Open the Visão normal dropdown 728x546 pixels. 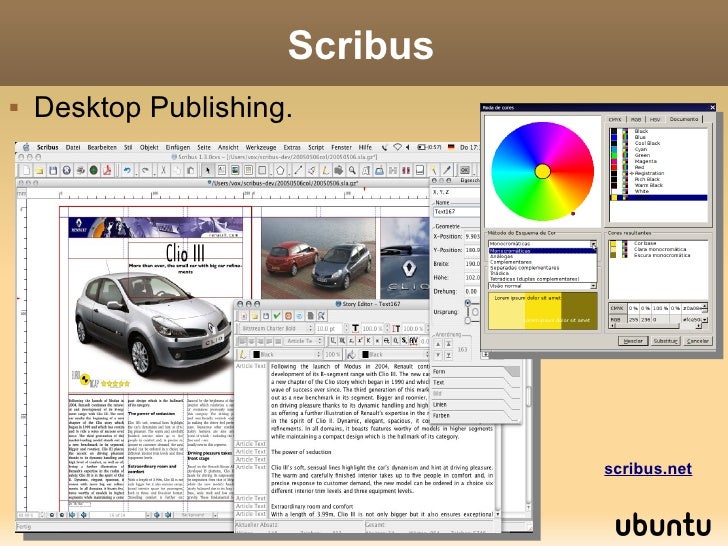click(x=542, y=286)
